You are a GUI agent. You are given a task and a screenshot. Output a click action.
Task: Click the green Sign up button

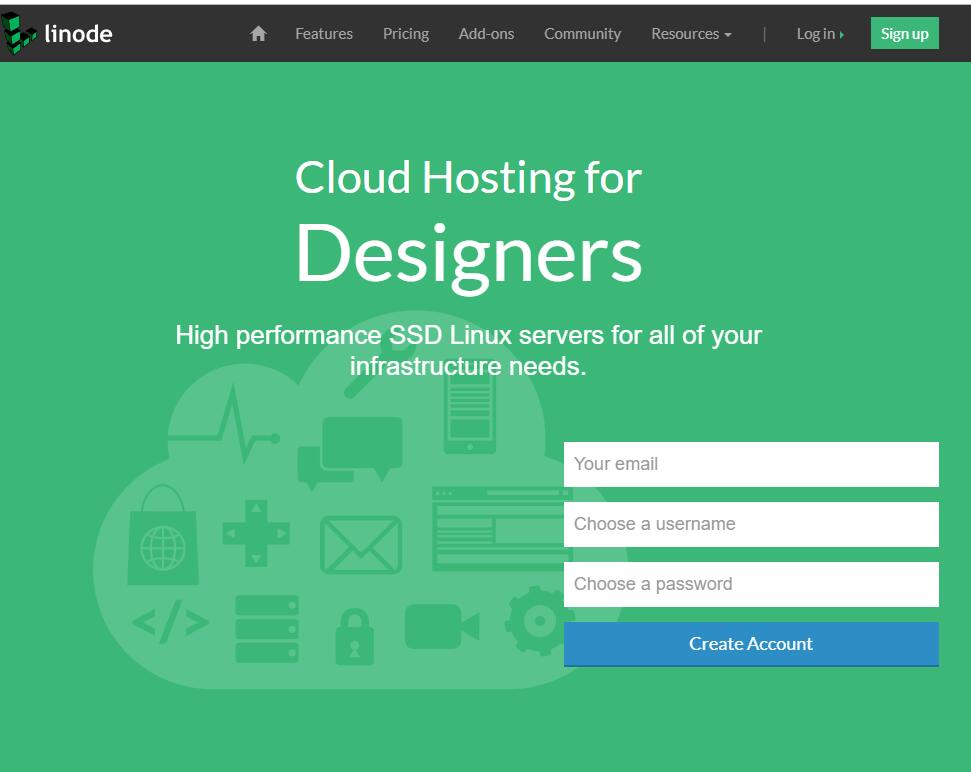(x=904, y=33)
